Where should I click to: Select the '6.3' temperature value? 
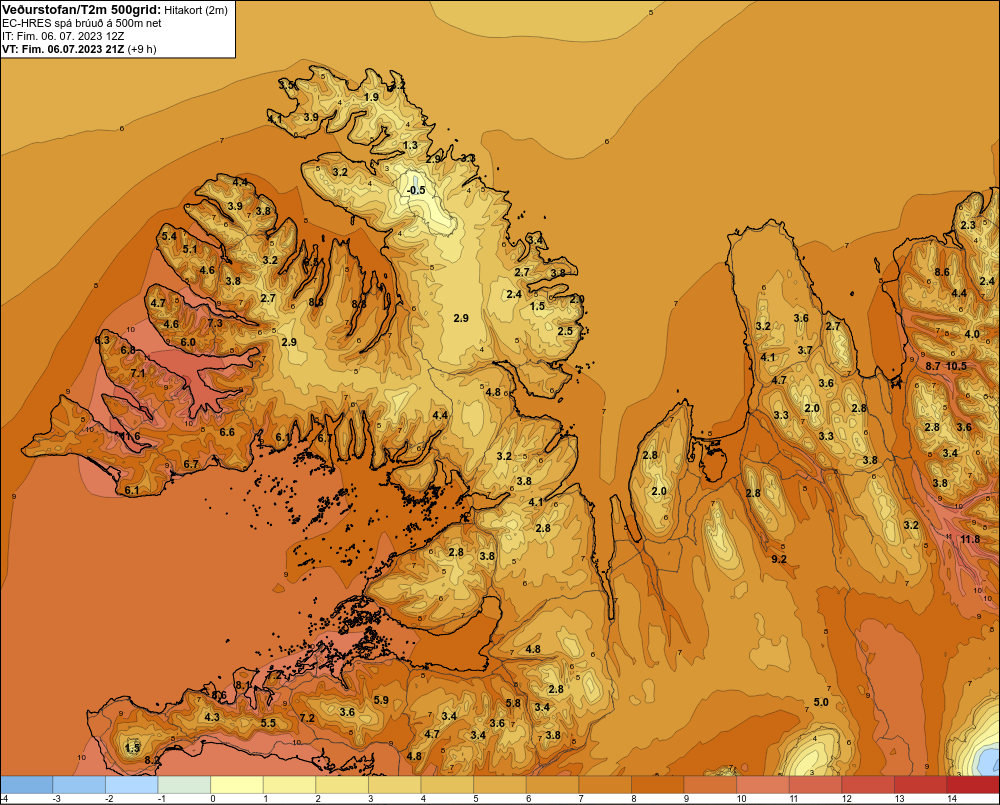[102, 340]
